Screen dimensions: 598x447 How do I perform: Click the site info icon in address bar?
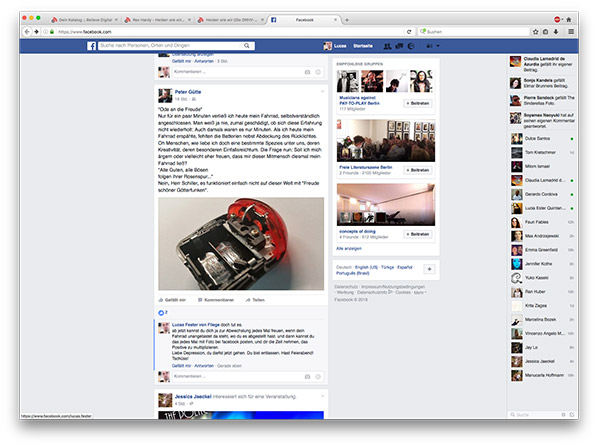point(45,32)
